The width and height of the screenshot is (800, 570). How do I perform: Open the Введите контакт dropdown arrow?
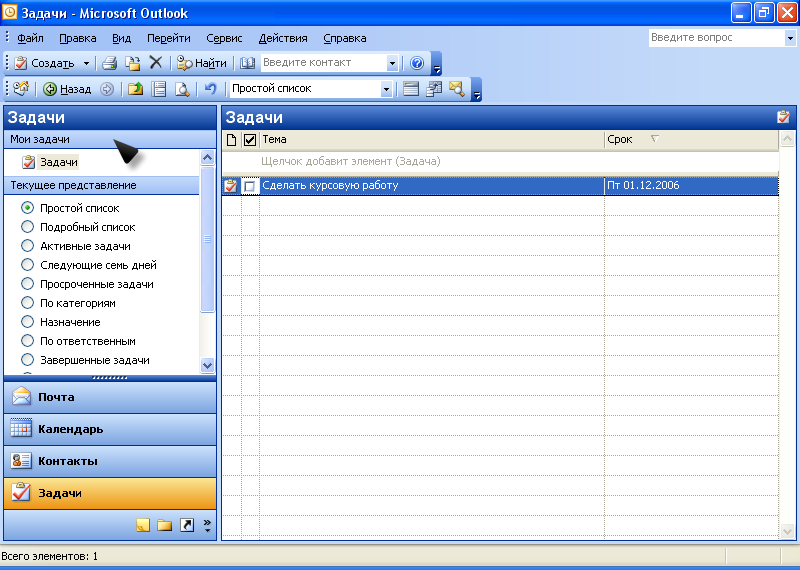point(392,63)
